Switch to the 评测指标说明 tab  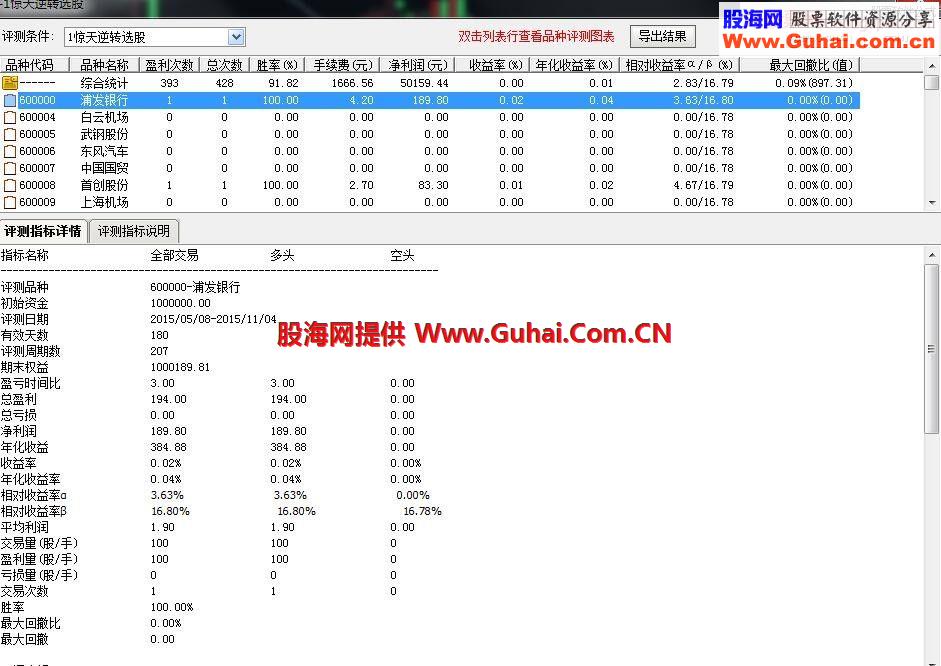134,232
